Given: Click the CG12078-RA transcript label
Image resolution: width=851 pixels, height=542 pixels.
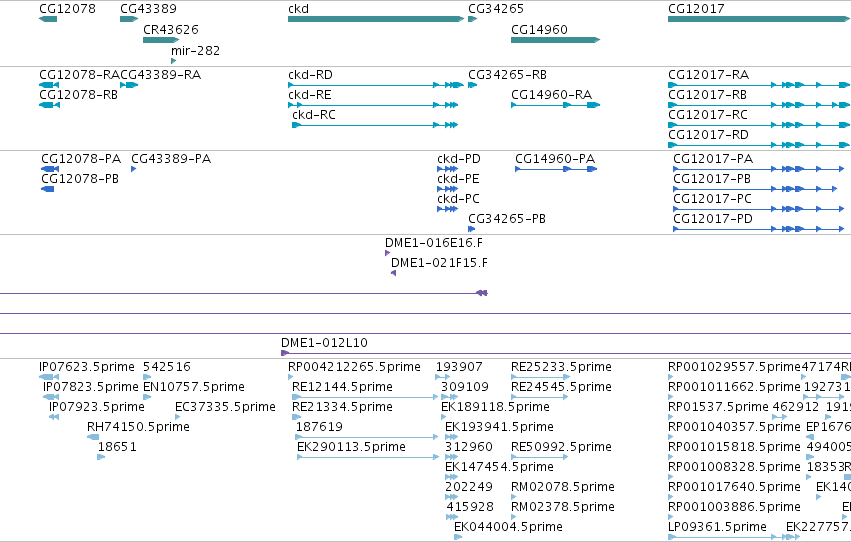Looking at the screenshot, I should pyautogui.click(x=79, y=74).
